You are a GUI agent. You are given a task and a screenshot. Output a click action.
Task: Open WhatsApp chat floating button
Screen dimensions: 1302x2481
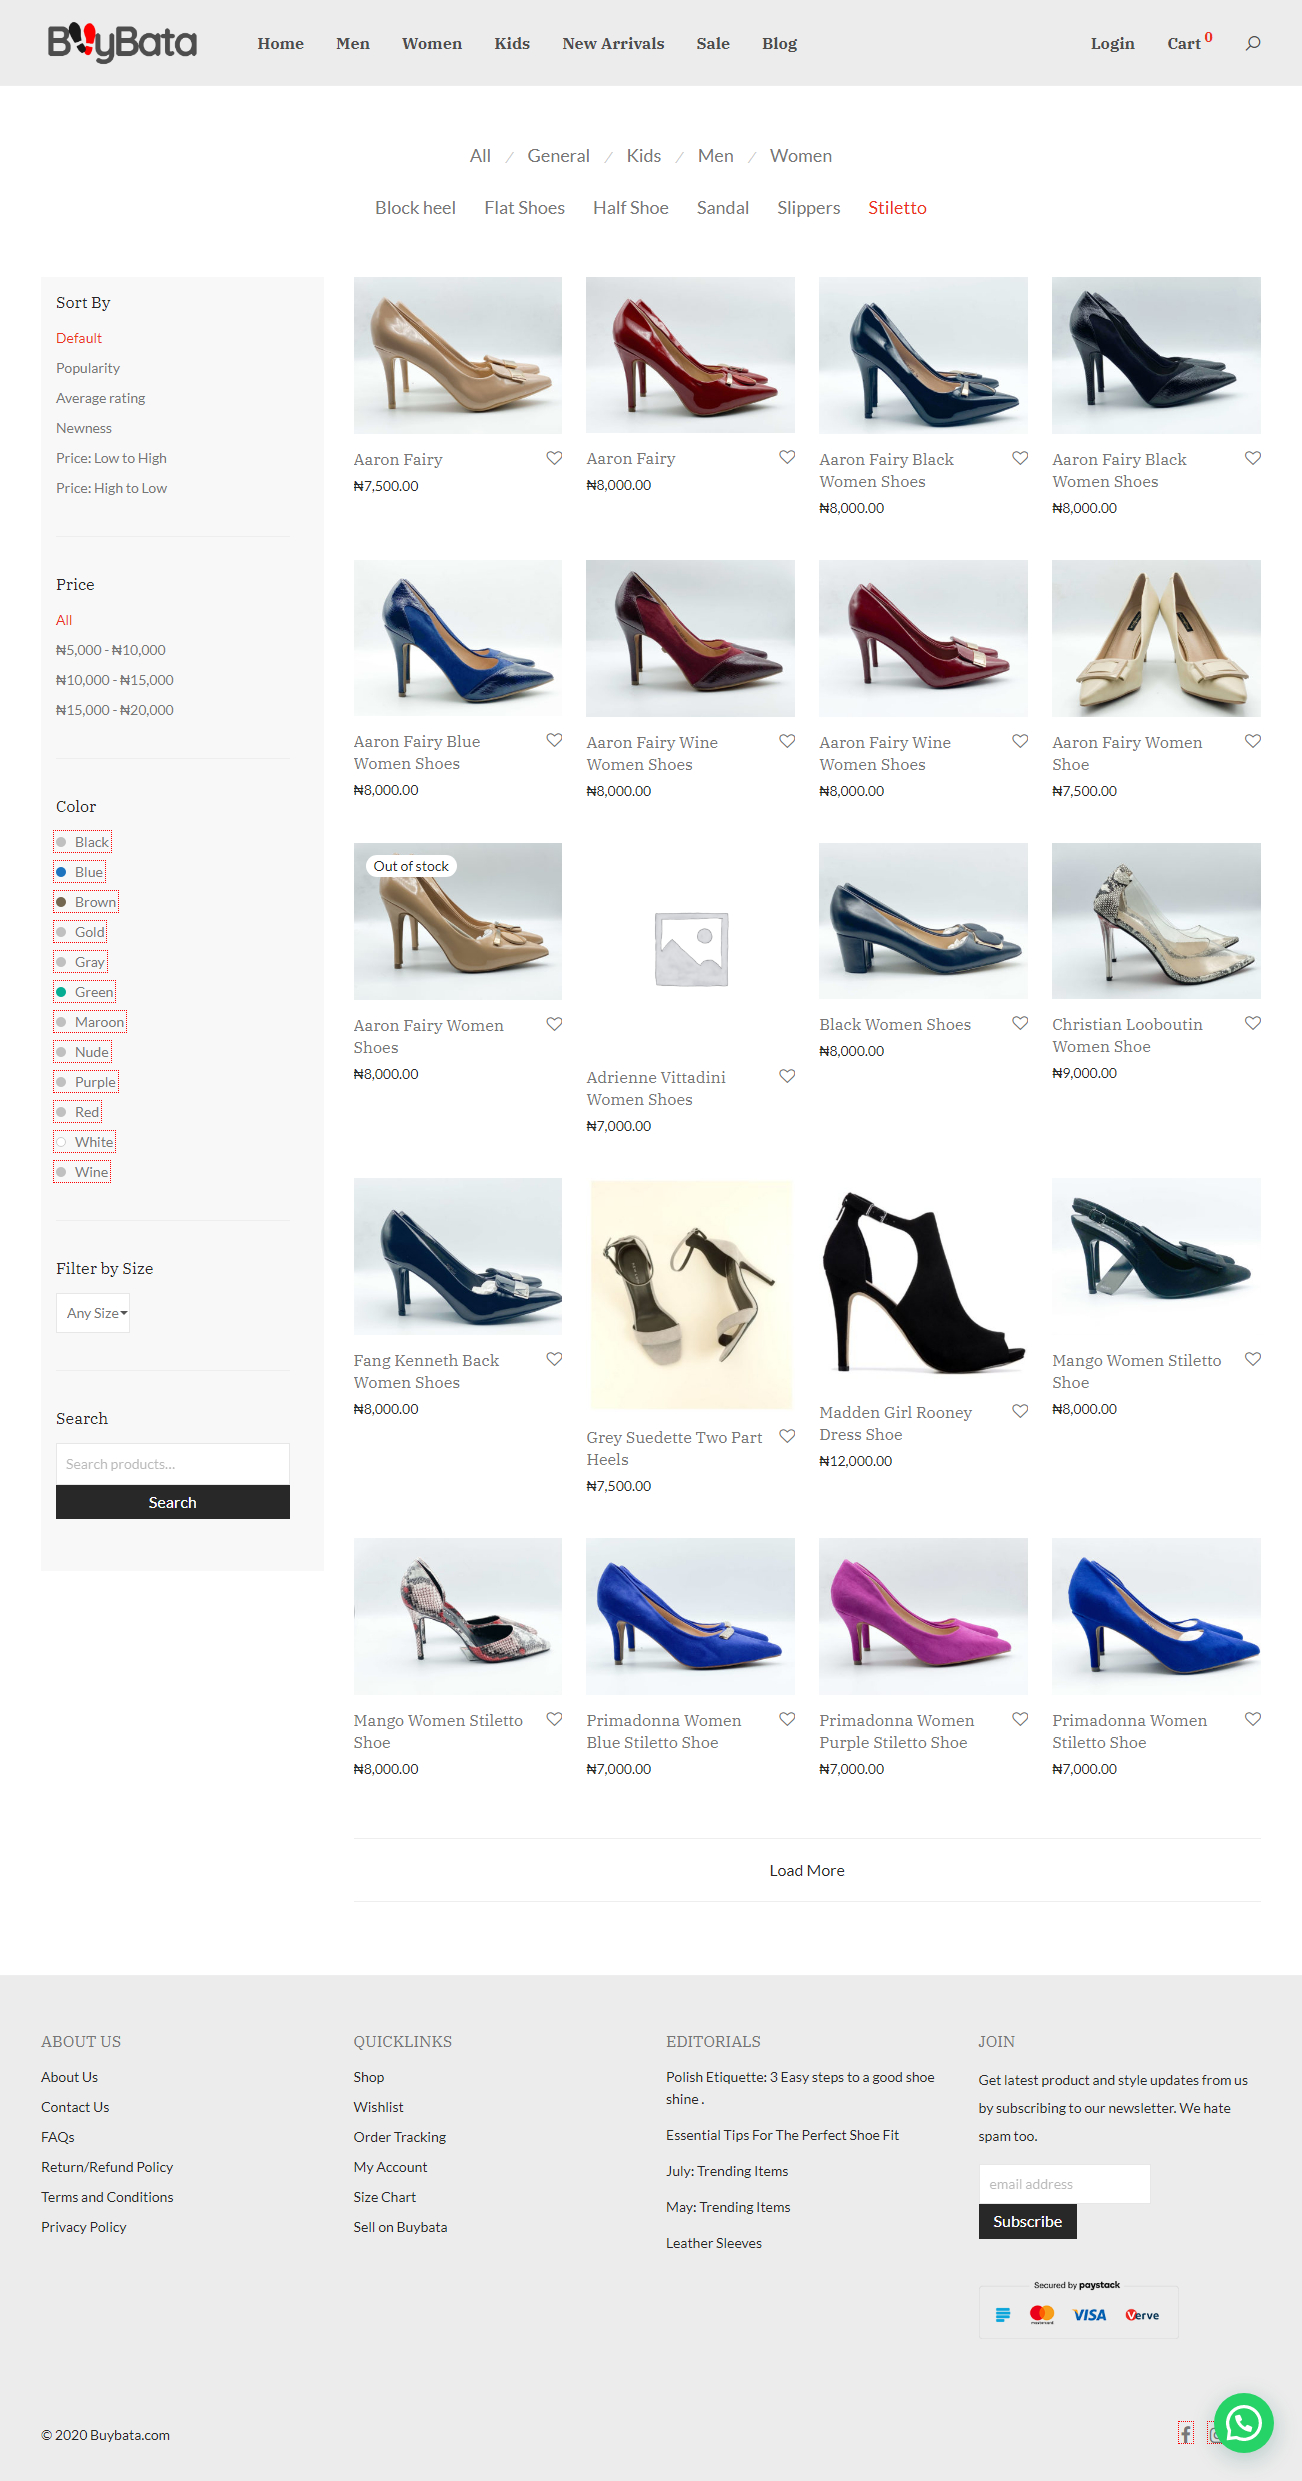1243,2422
